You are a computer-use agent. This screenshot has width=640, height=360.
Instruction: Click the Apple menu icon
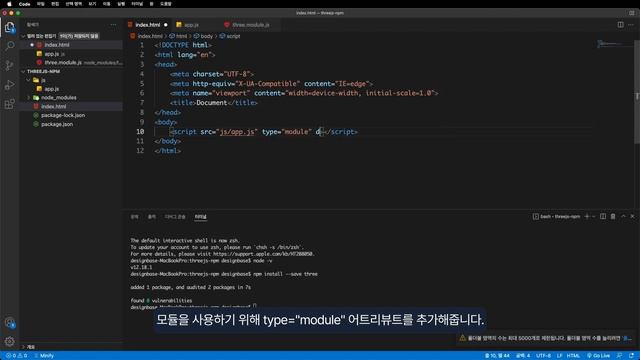pyautogui.click(x=9, y=4)
